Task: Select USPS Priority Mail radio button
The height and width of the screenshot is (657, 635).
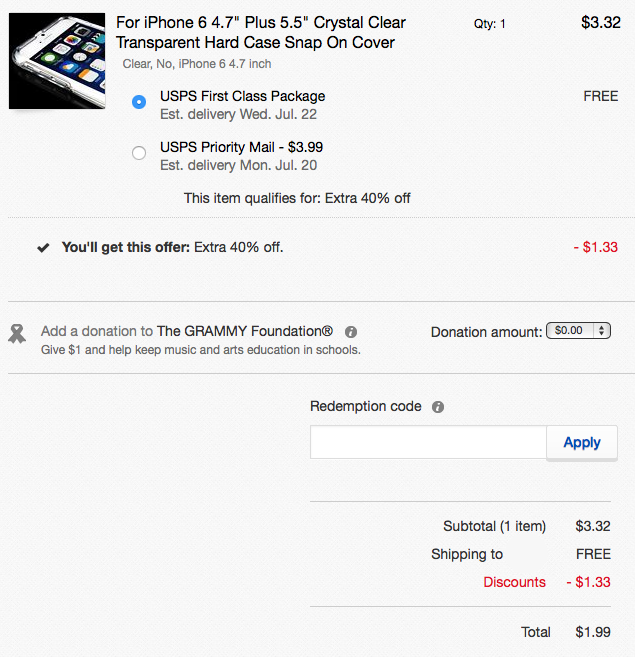Action: (139, 153)
